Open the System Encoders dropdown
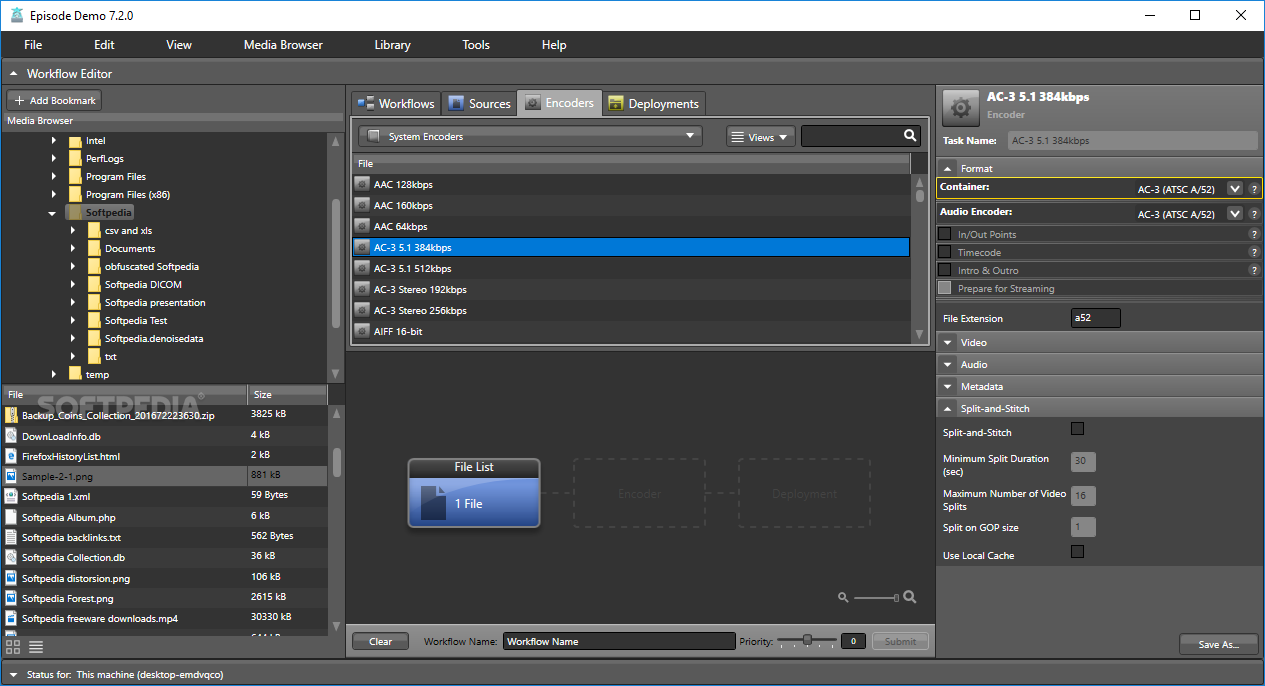 coord(530,136)
